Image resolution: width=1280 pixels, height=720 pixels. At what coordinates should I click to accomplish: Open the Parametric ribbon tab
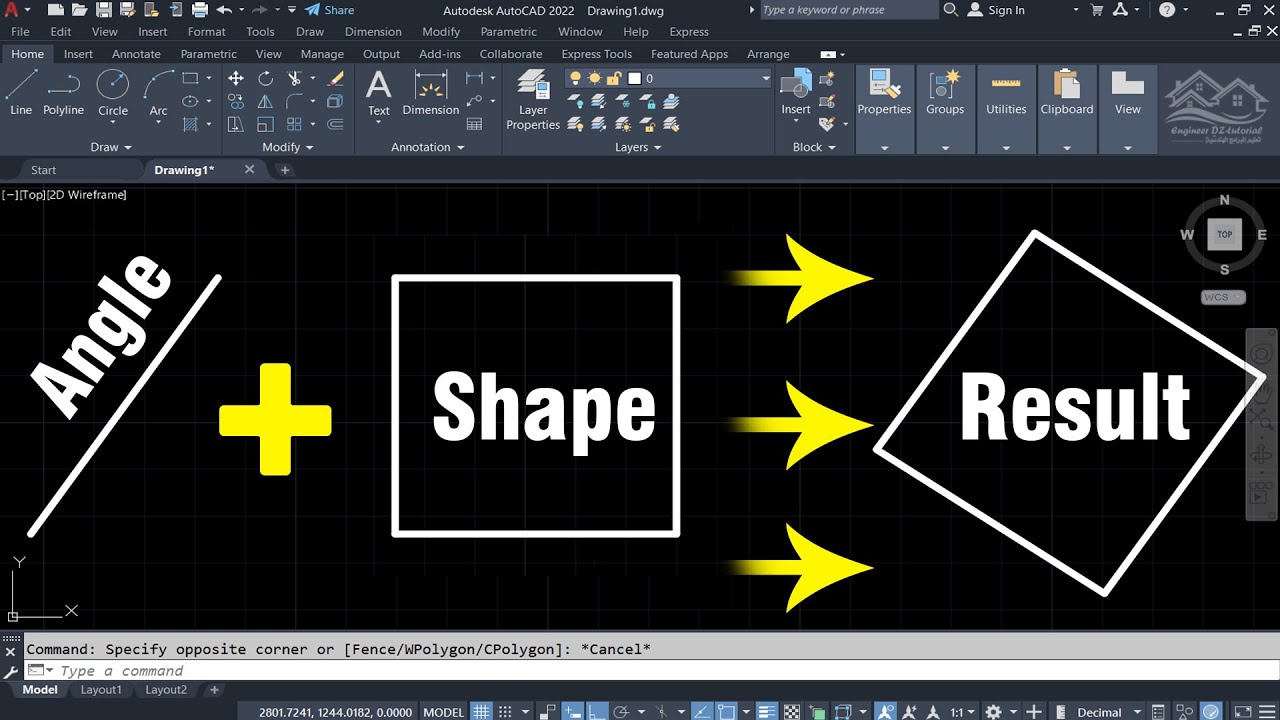coord(209,54)
